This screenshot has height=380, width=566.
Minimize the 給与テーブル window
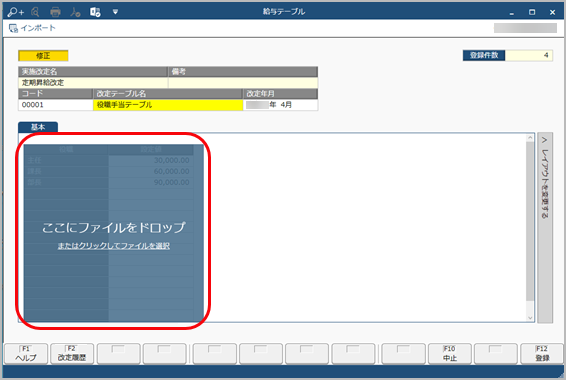pos(511,12)
